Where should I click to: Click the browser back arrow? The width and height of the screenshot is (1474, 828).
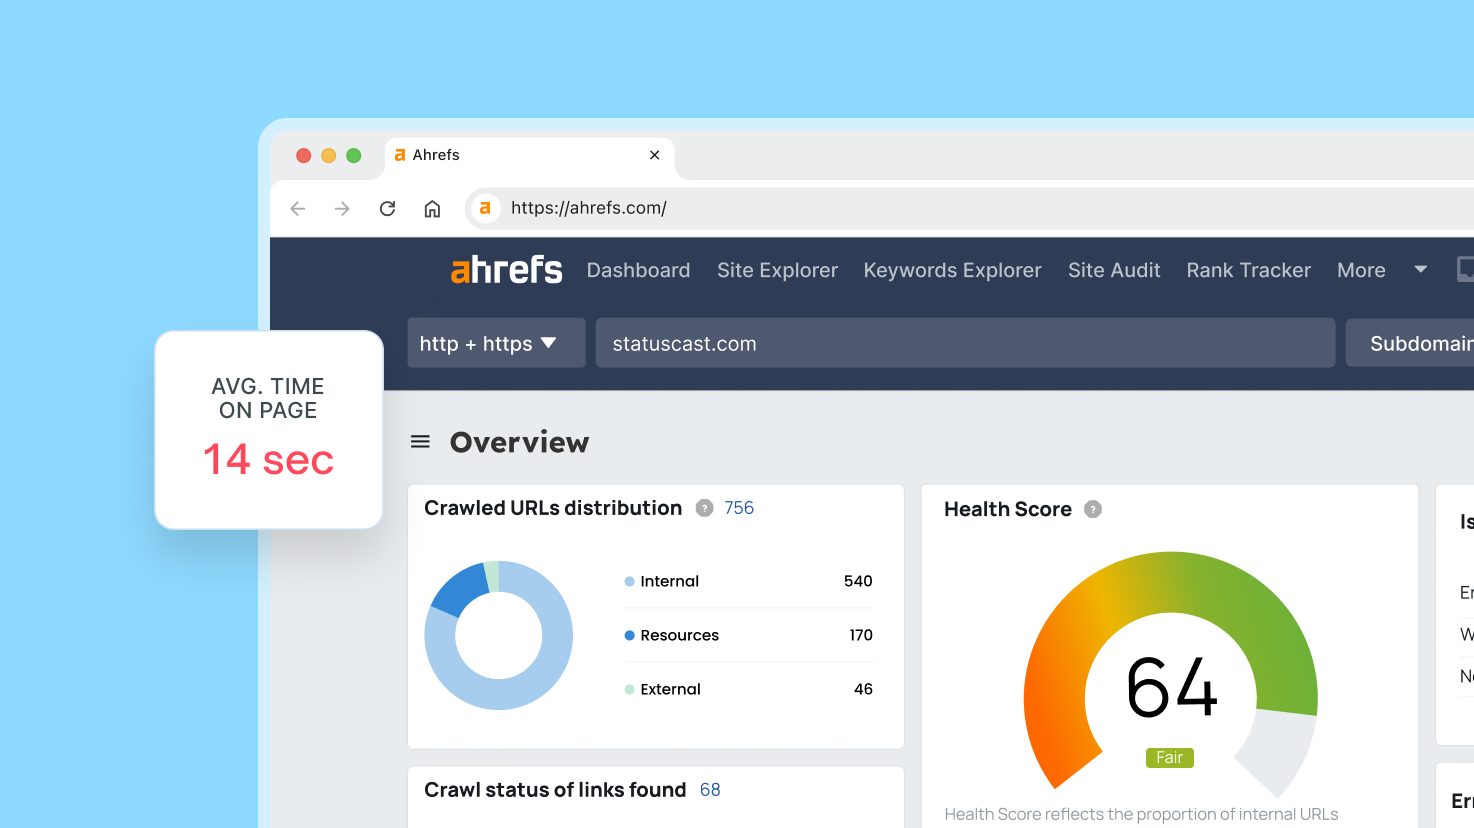[297, 208]
